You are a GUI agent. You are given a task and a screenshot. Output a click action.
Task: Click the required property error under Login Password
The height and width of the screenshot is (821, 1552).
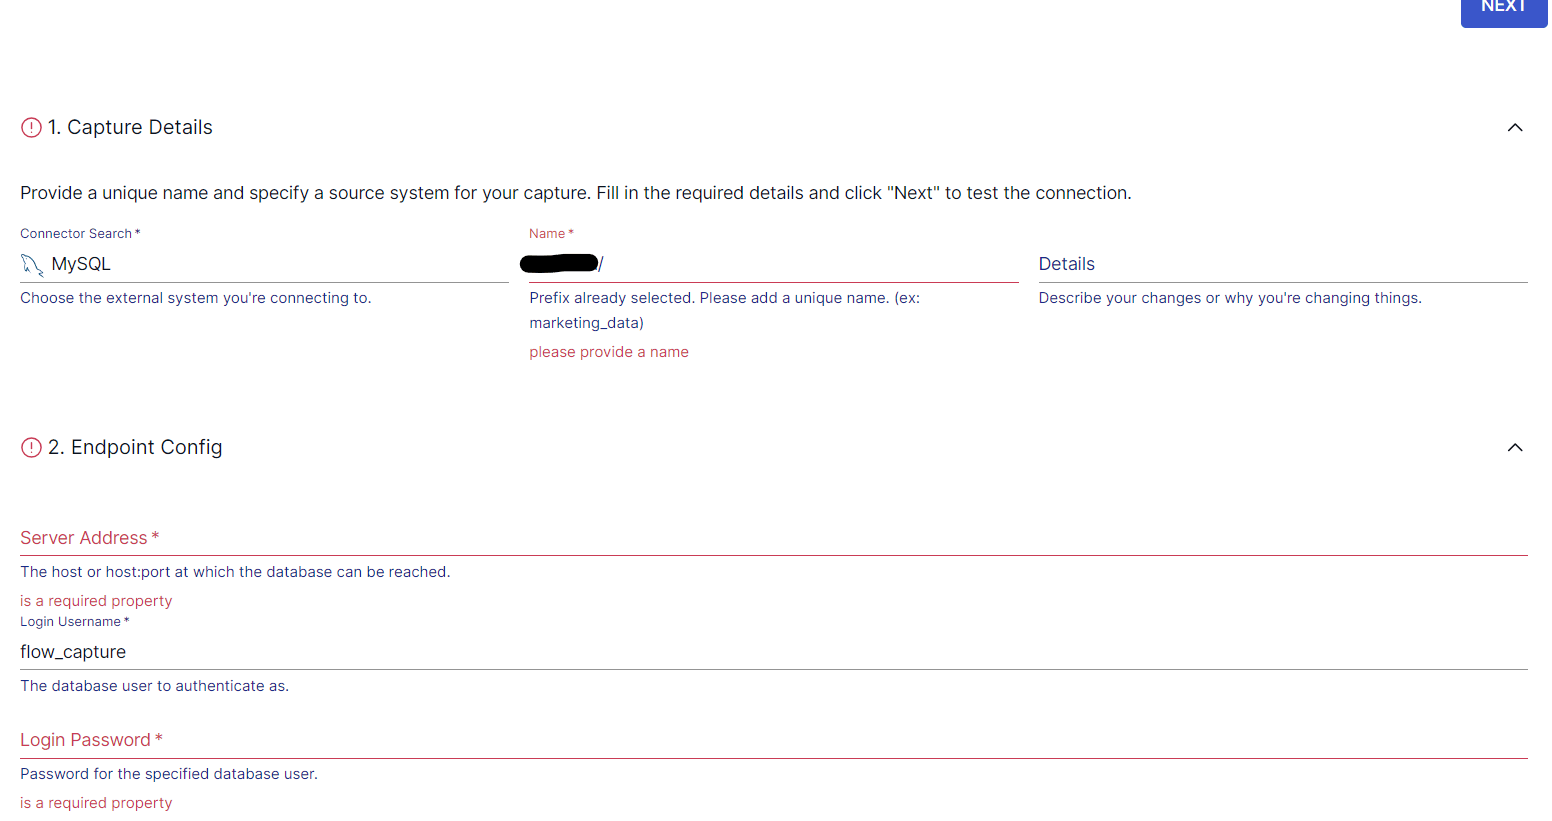(x=96, y=802)
